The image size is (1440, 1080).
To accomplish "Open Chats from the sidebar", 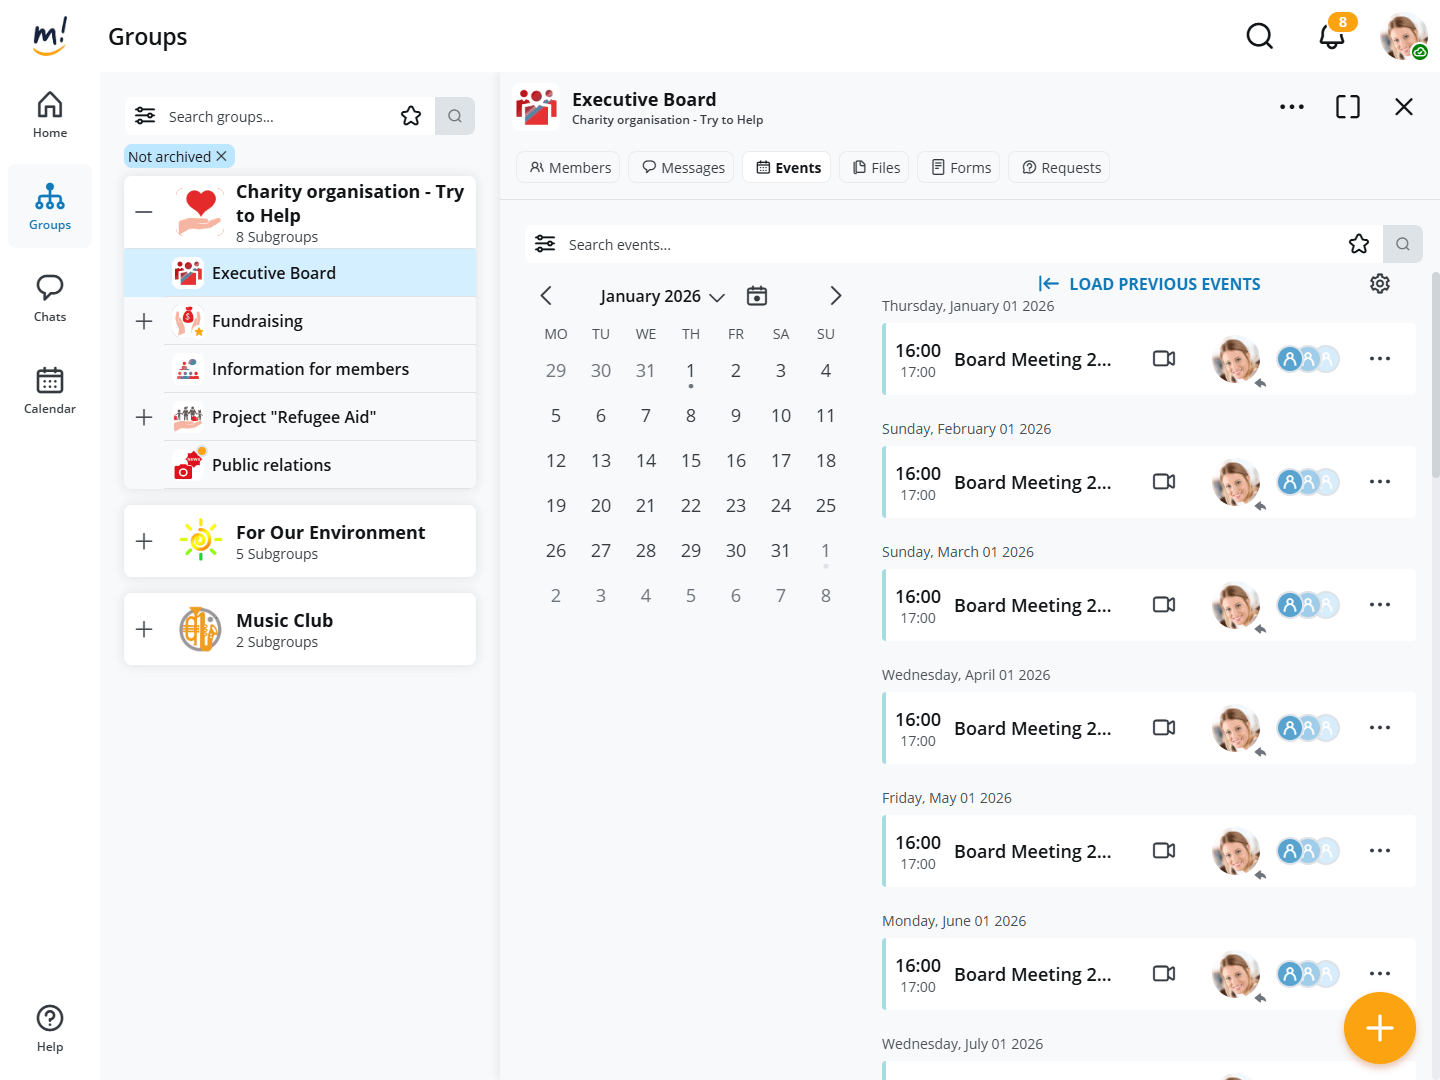I will tap(50, 298).
